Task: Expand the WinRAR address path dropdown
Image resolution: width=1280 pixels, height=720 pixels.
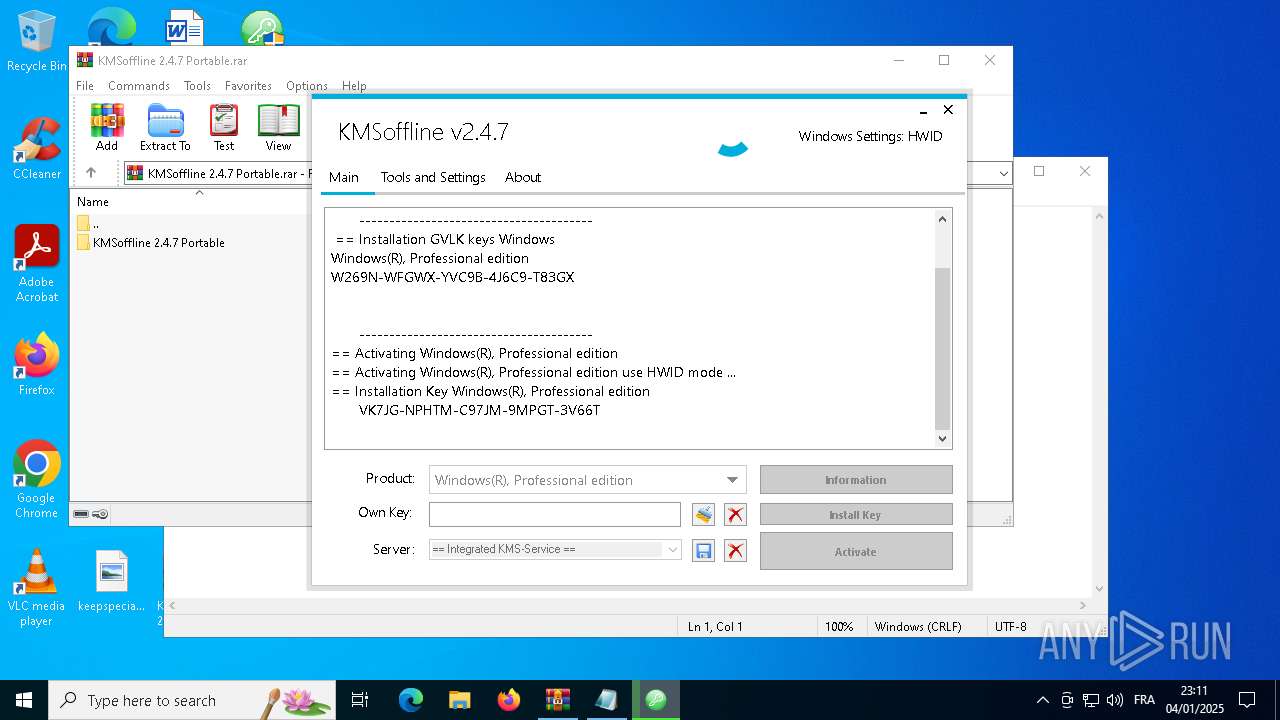Action: [x=1003, y=173]
